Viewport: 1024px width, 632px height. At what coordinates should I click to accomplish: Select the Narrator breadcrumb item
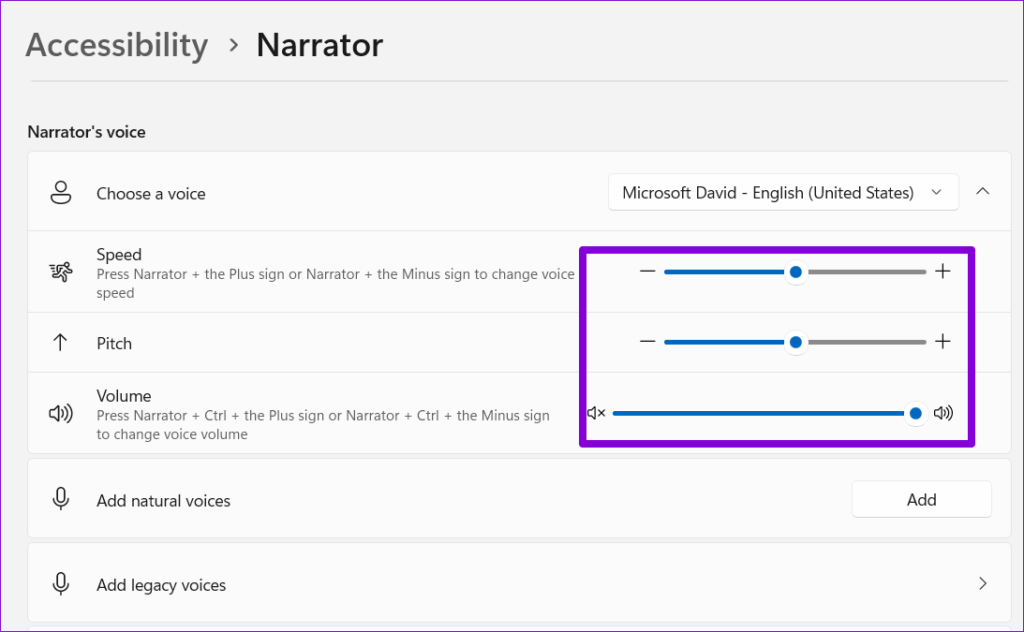click(x=319, y=44)
